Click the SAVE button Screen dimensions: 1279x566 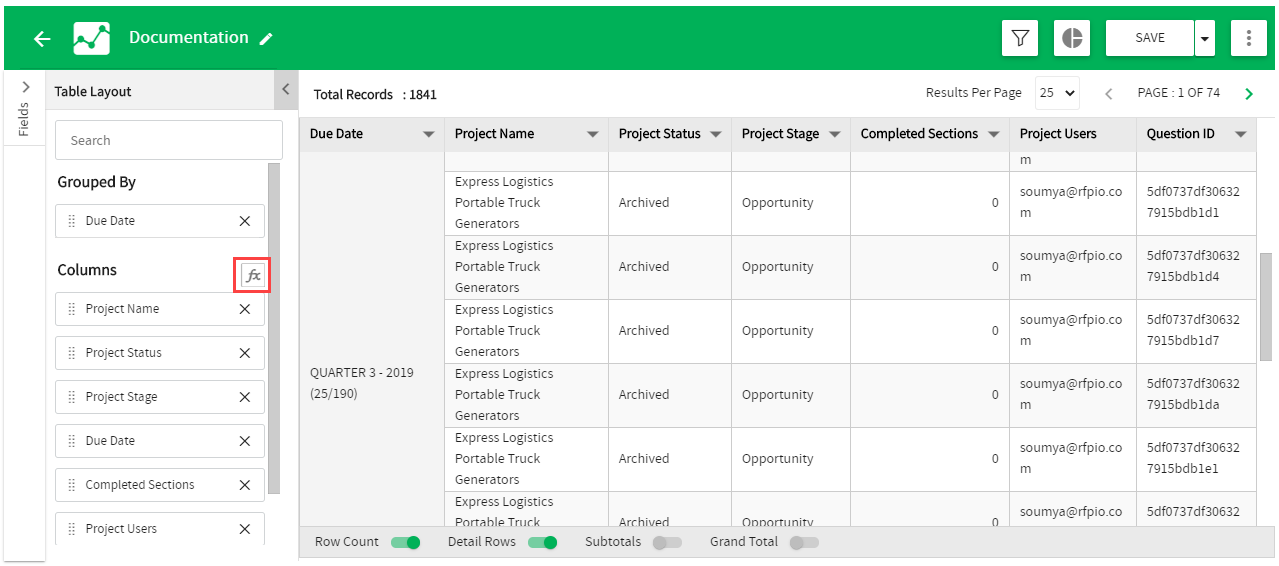1150,38
